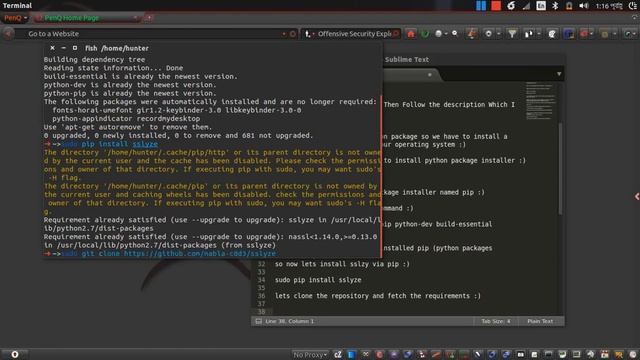Click 'Line 38, Column 1' status text

pos(289,321)
